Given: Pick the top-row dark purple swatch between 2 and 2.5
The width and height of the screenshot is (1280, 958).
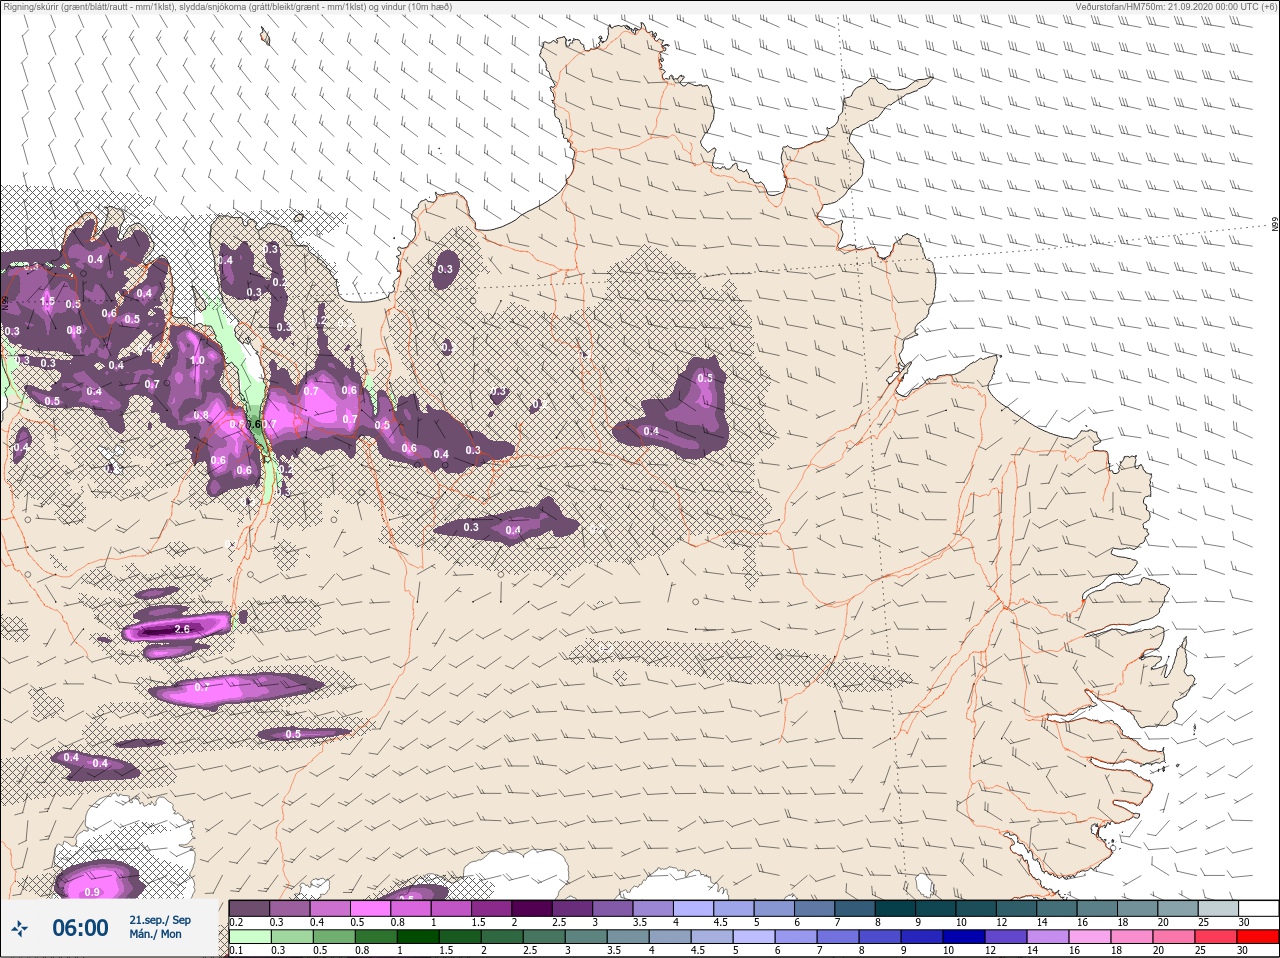Looking at the screenshot, I should pyautogui.click(x=533, y=908).
